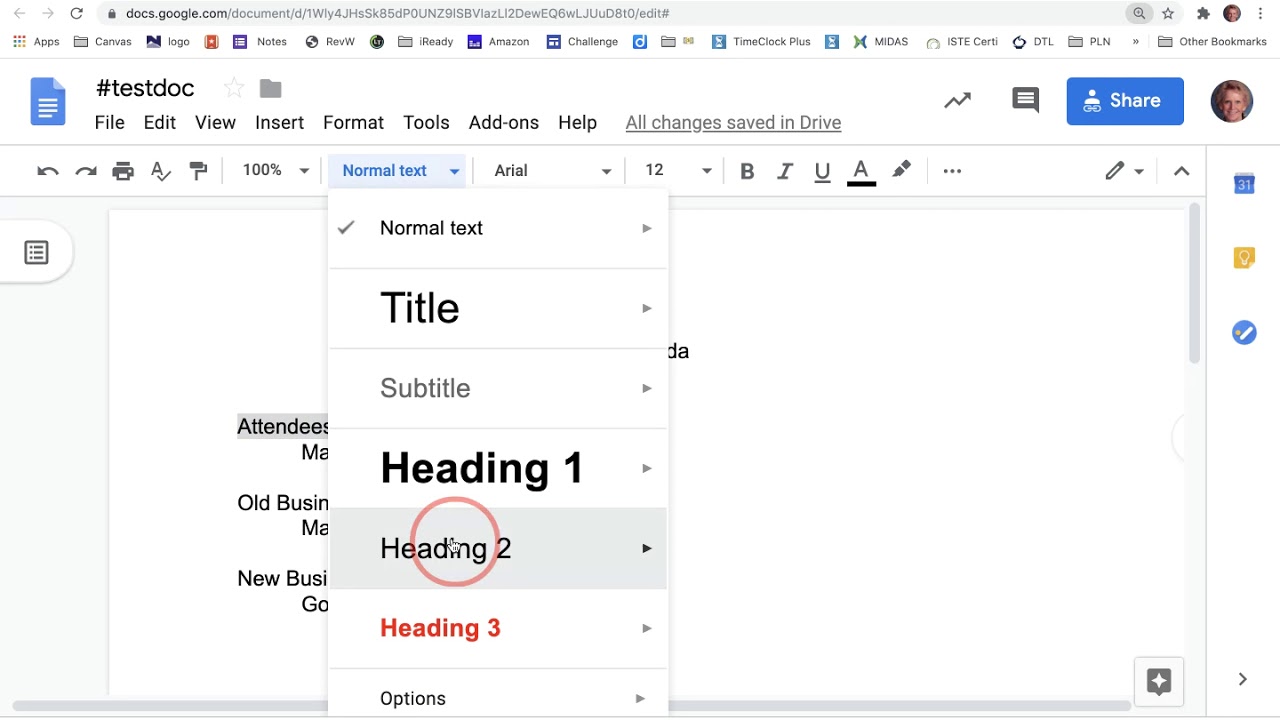The width and height of the screenshot is (1280, 720).
Task: Open the zoom level dropdown
Action: point(276,171)
